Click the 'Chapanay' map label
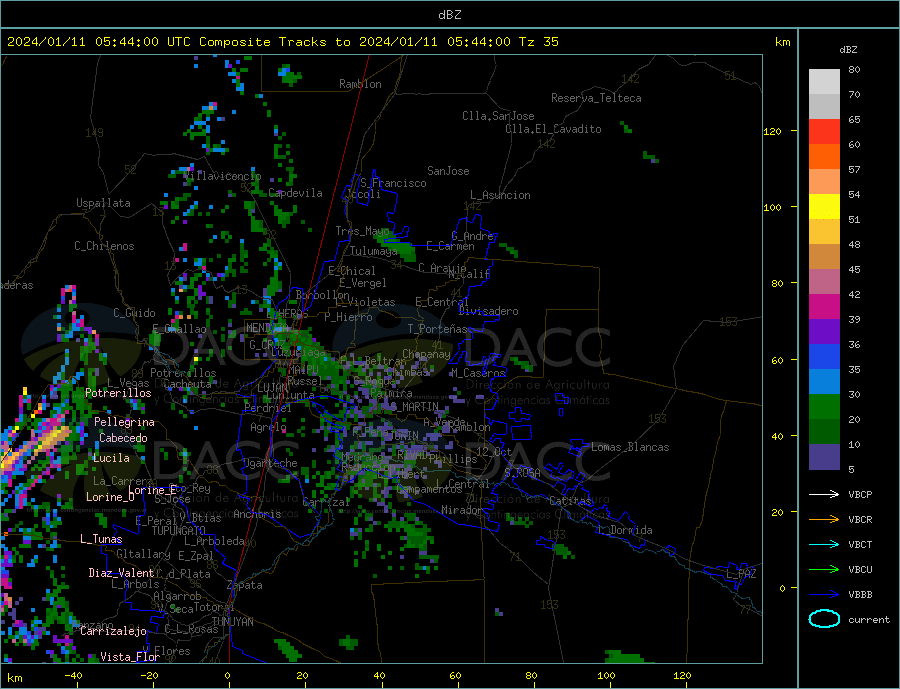900x689 pixels. (426, 354)
